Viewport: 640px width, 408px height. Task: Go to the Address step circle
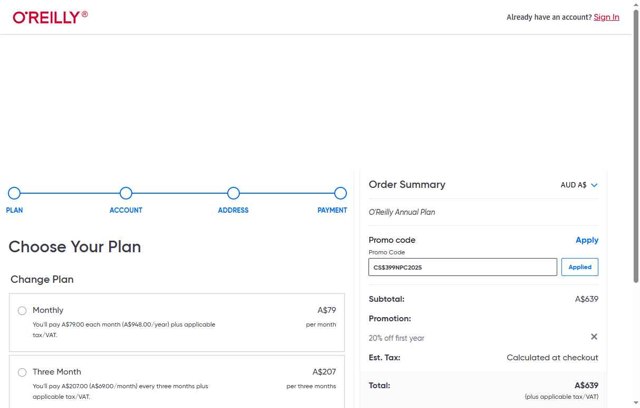point(233,193)
